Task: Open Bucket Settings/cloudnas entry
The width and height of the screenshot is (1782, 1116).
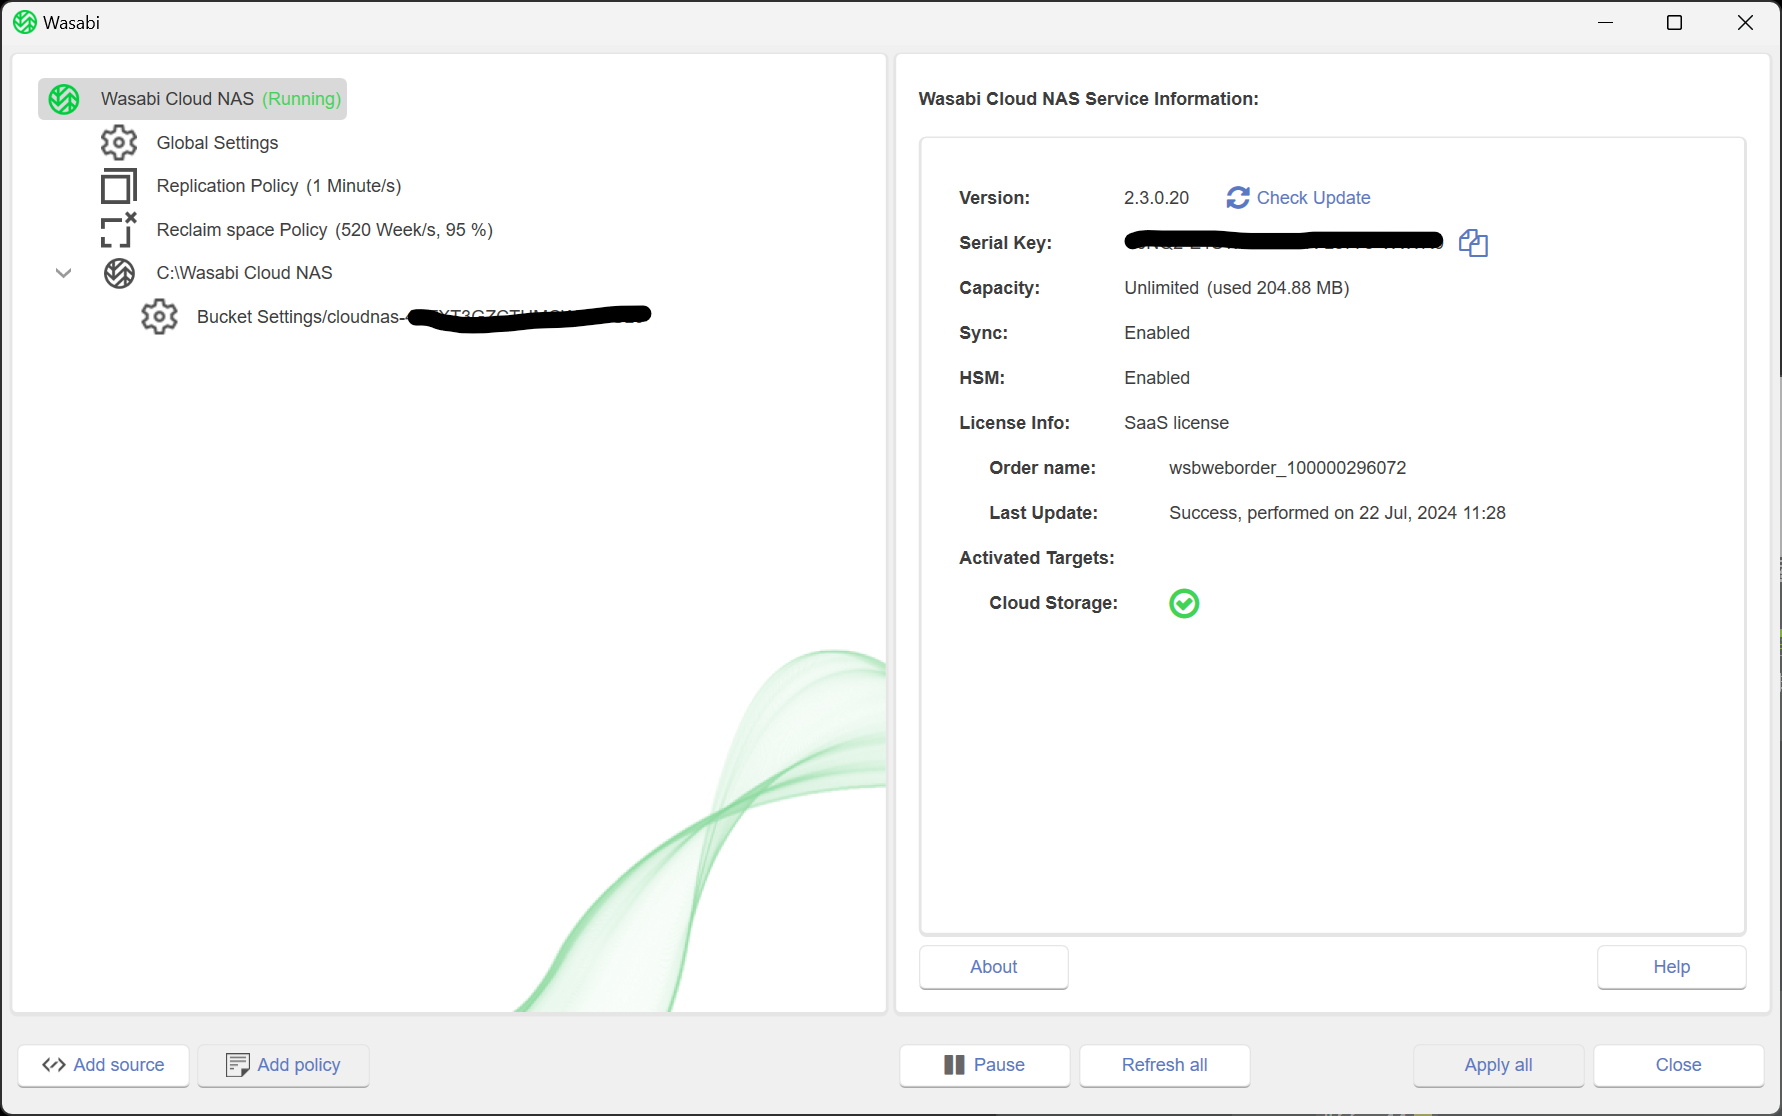Action: coord(424,317)
